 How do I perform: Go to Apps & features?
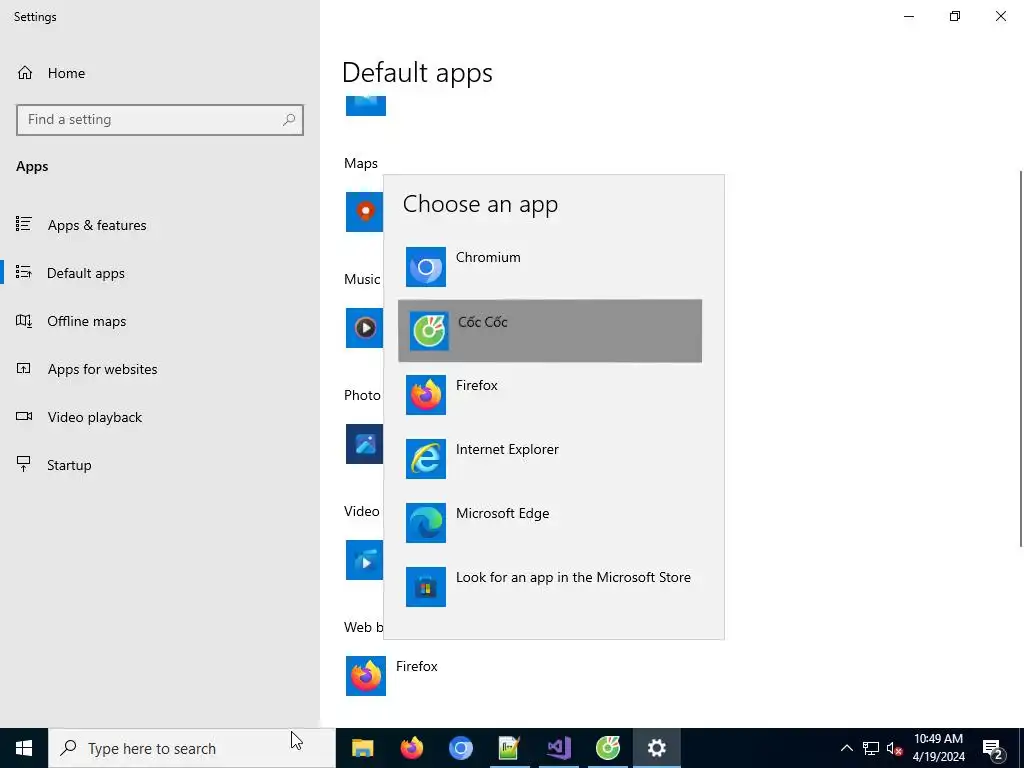click(160, 225)
